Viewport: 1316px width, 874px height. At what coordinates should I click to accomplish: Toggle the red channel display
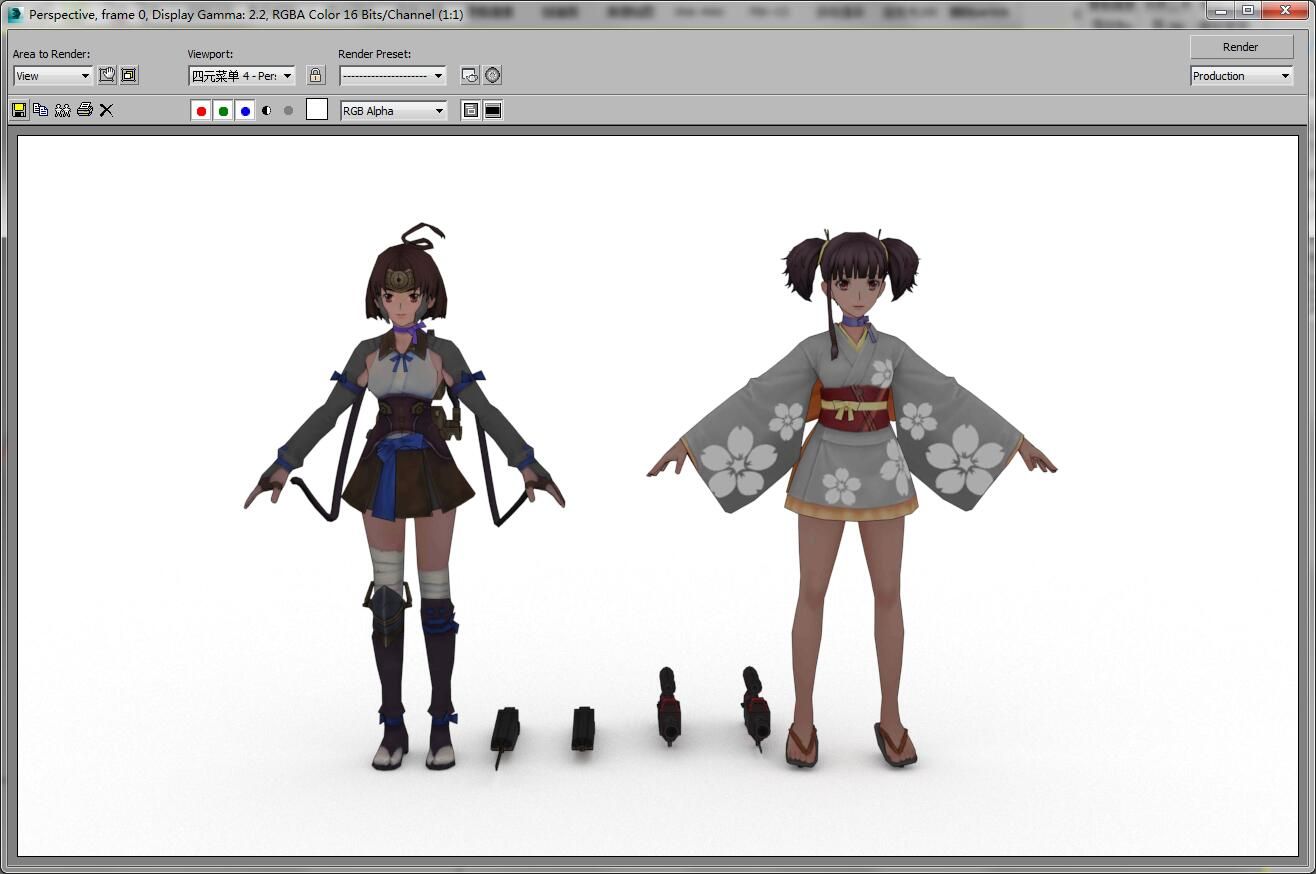(201, 111)
